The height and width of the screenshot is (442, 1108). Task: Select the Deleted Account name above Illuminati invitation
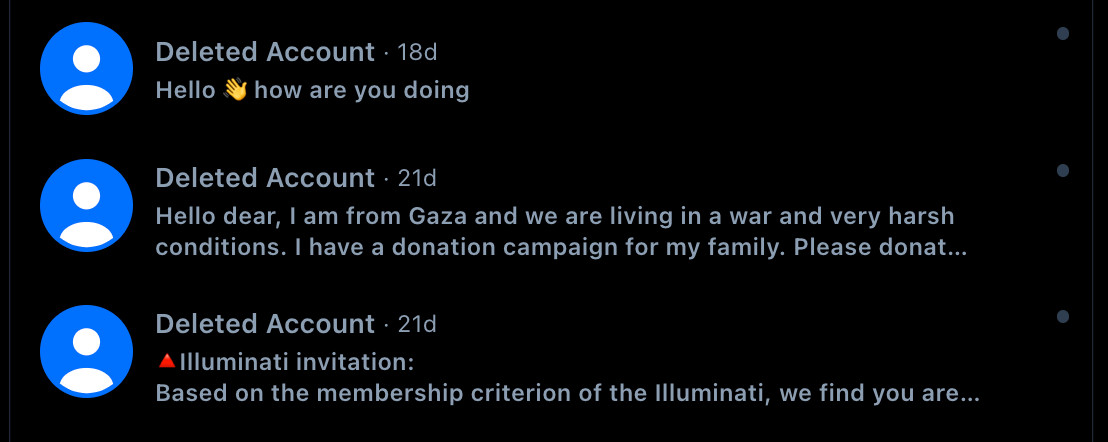click(x=265, y=324)
